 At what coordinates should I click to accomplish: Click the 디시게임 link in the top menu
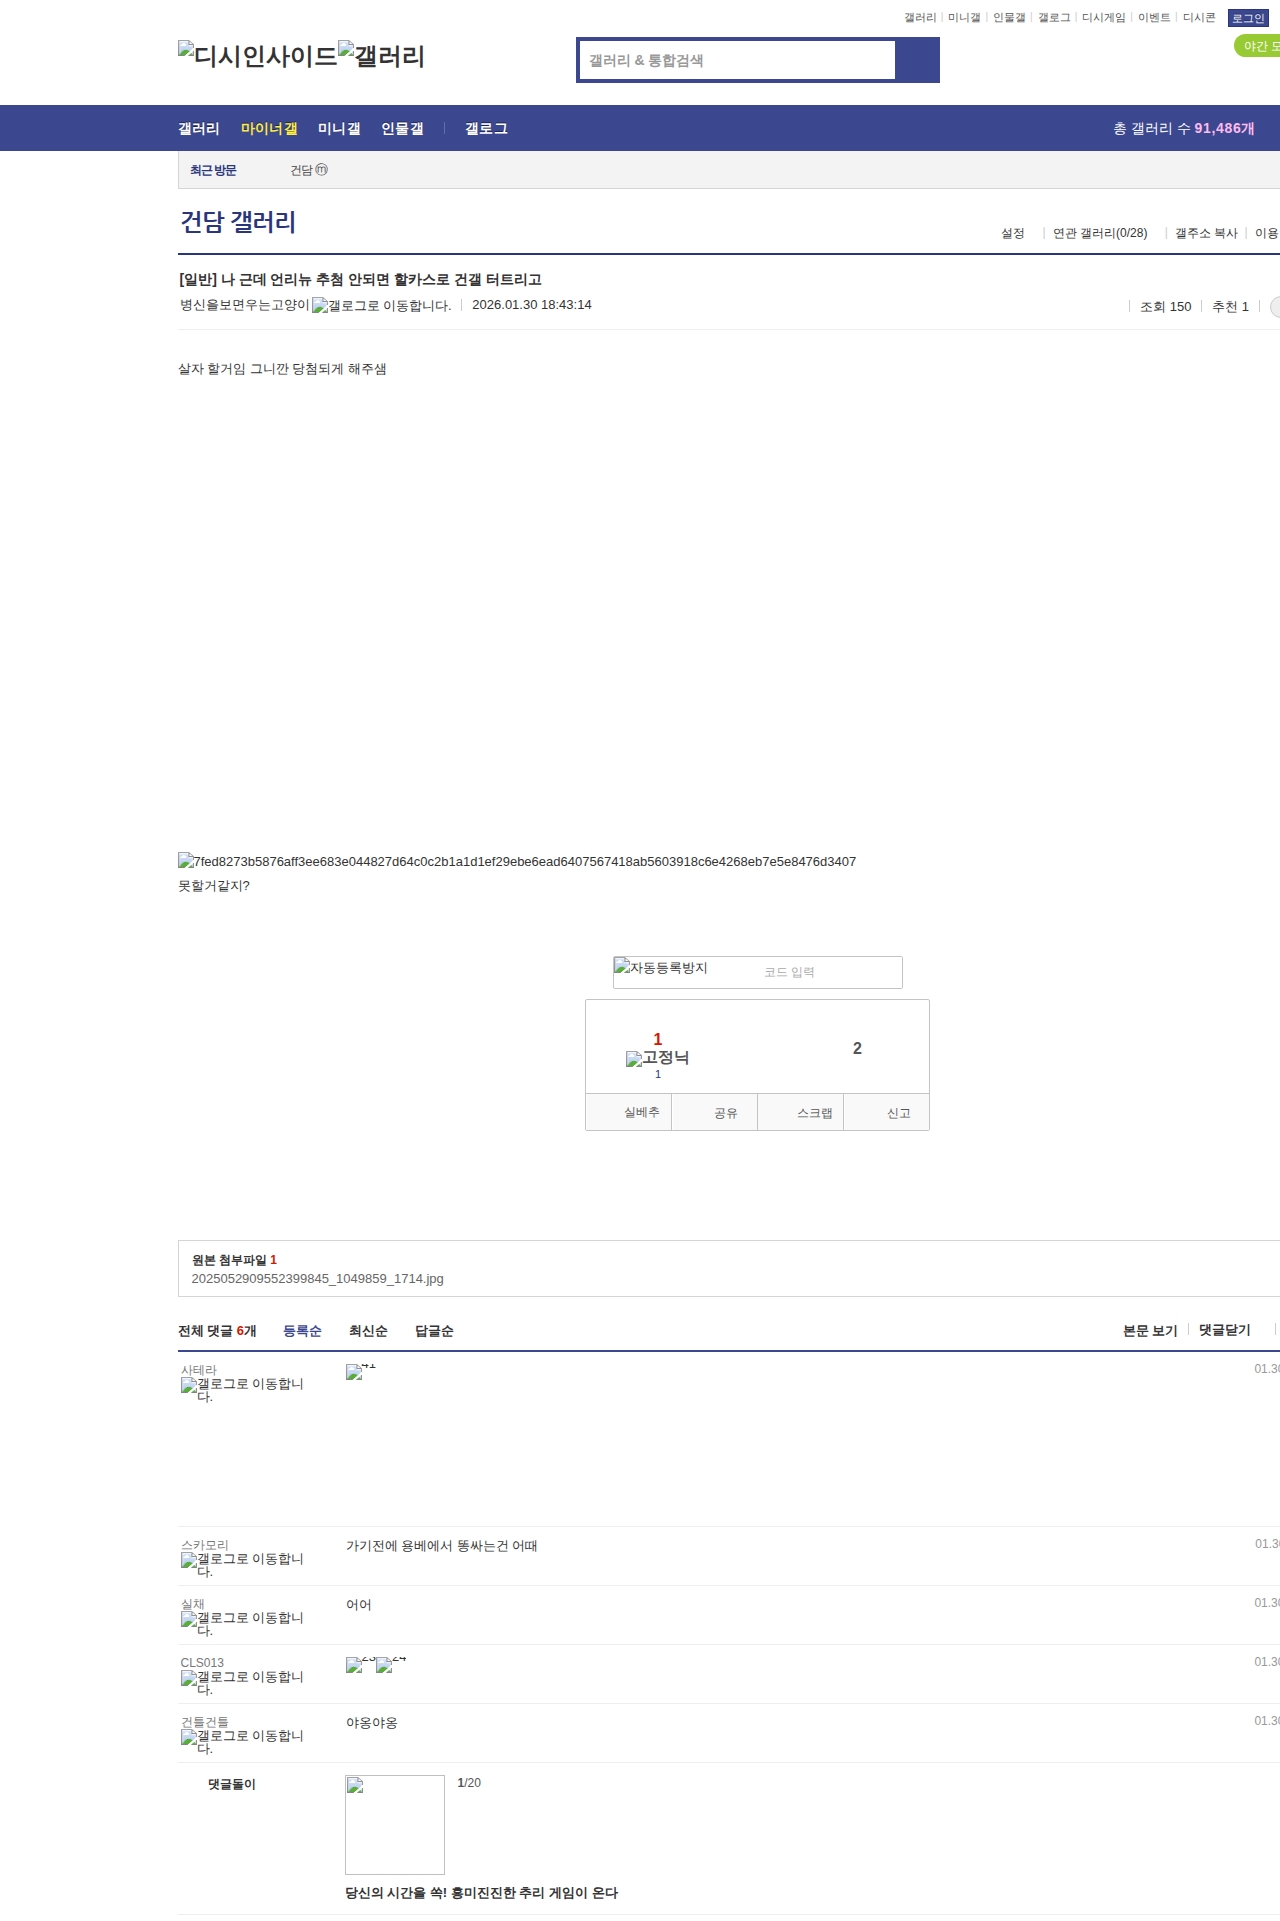pos(1104,18)
